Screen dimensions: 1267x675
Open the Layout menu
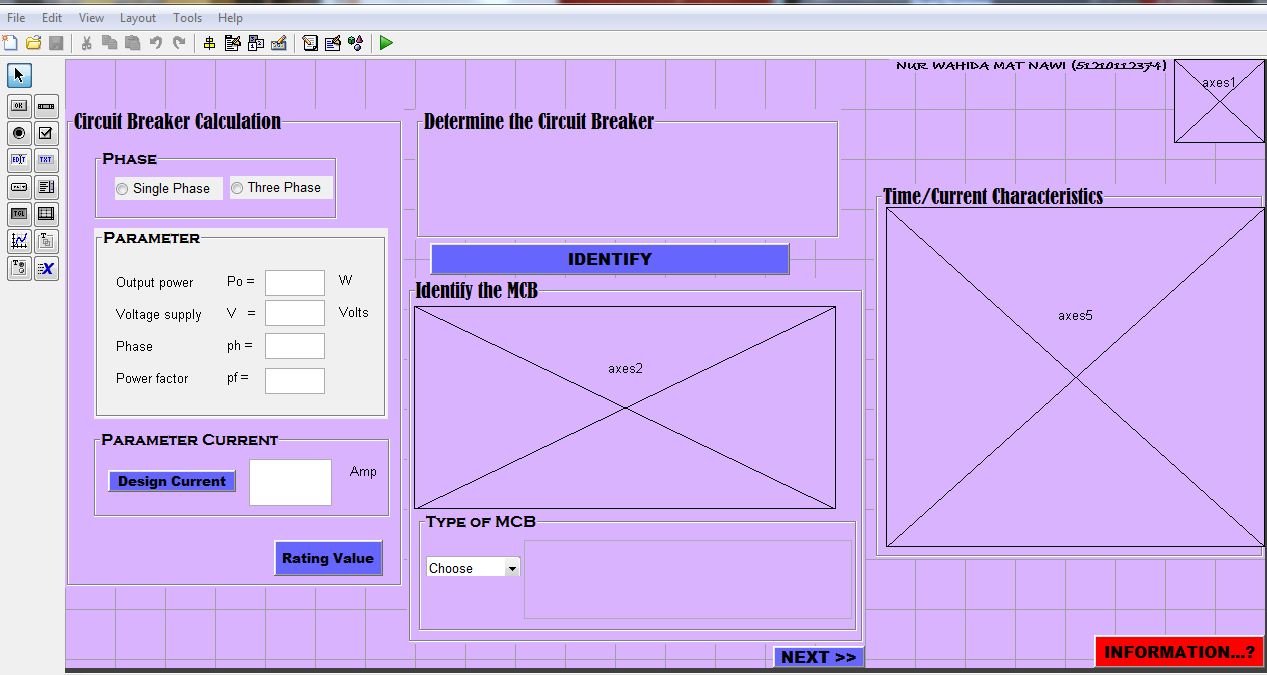[137, 17]
